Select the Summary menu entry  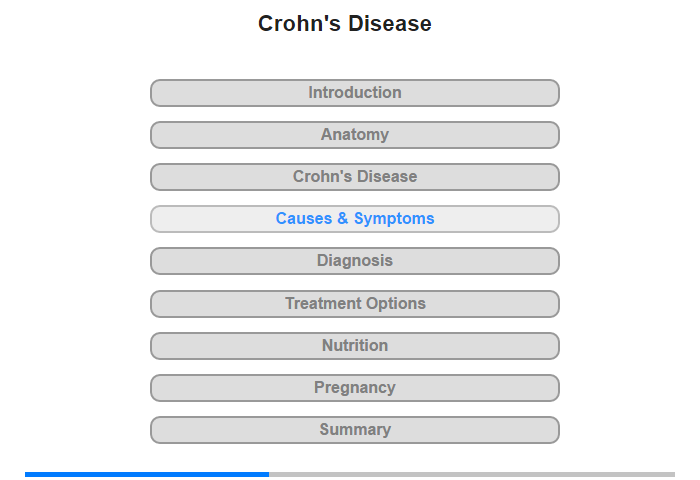point(355,430)
